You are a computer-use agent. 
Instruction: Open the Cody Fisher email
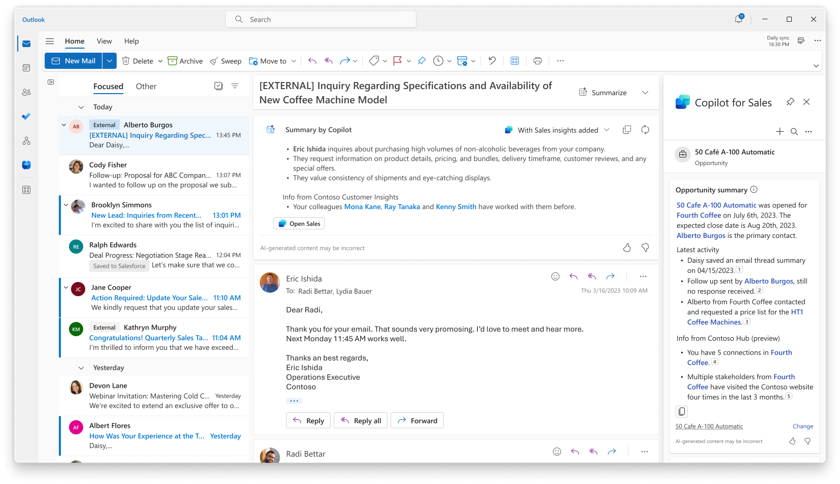(154, 175)
